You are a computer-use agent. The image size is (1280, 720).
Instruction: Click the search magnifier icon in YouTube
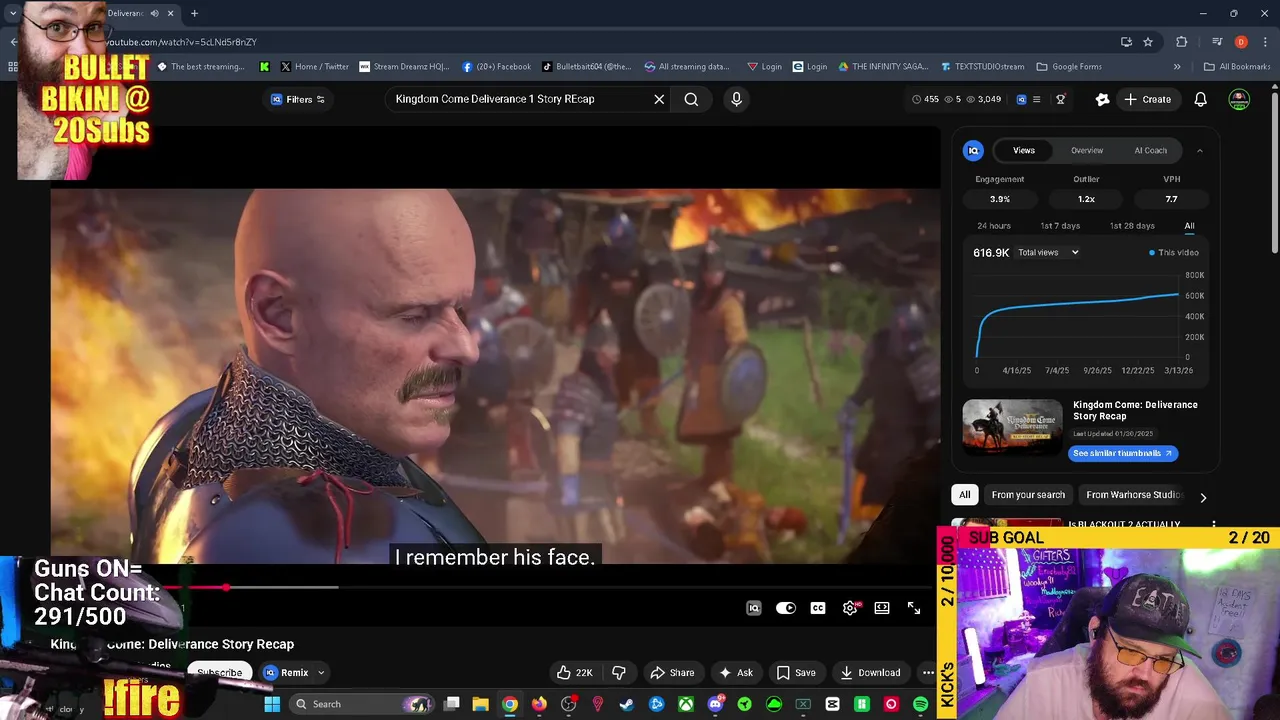pyautogui.click(x=691, y=99)
